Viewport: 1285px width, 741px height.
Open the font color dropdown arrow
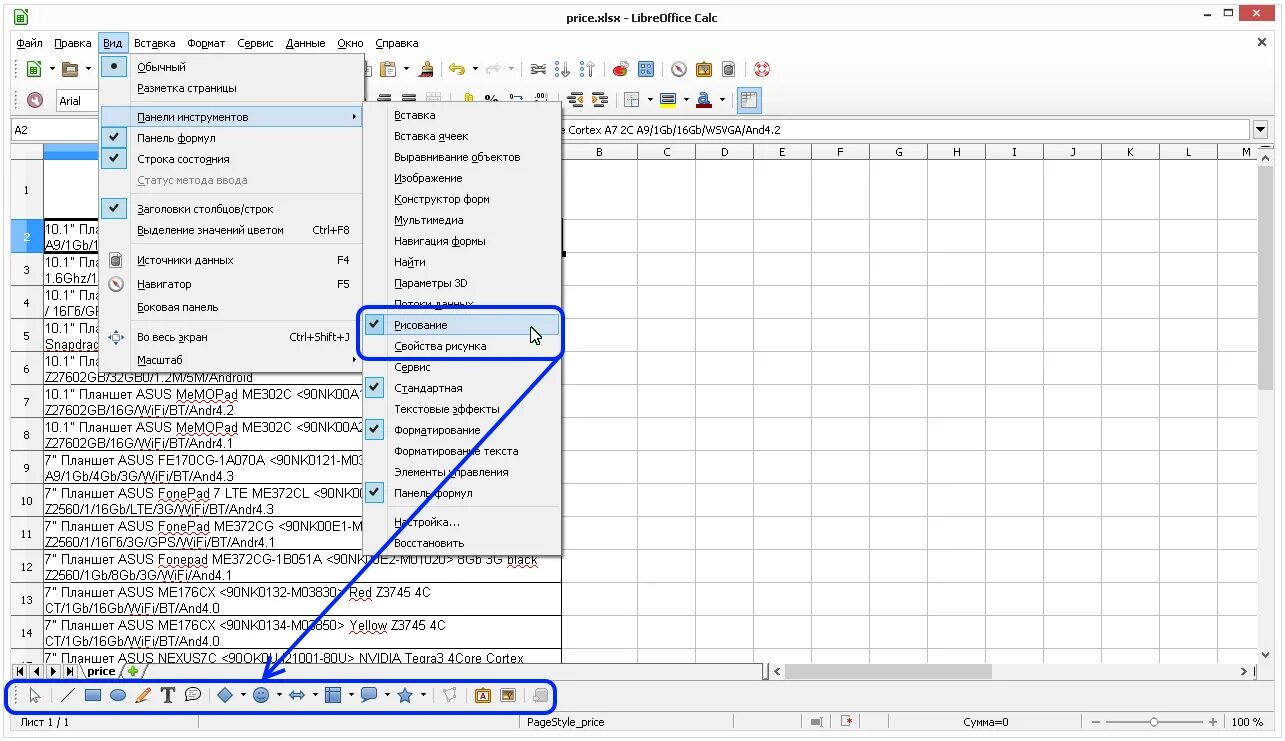[722, 99]
